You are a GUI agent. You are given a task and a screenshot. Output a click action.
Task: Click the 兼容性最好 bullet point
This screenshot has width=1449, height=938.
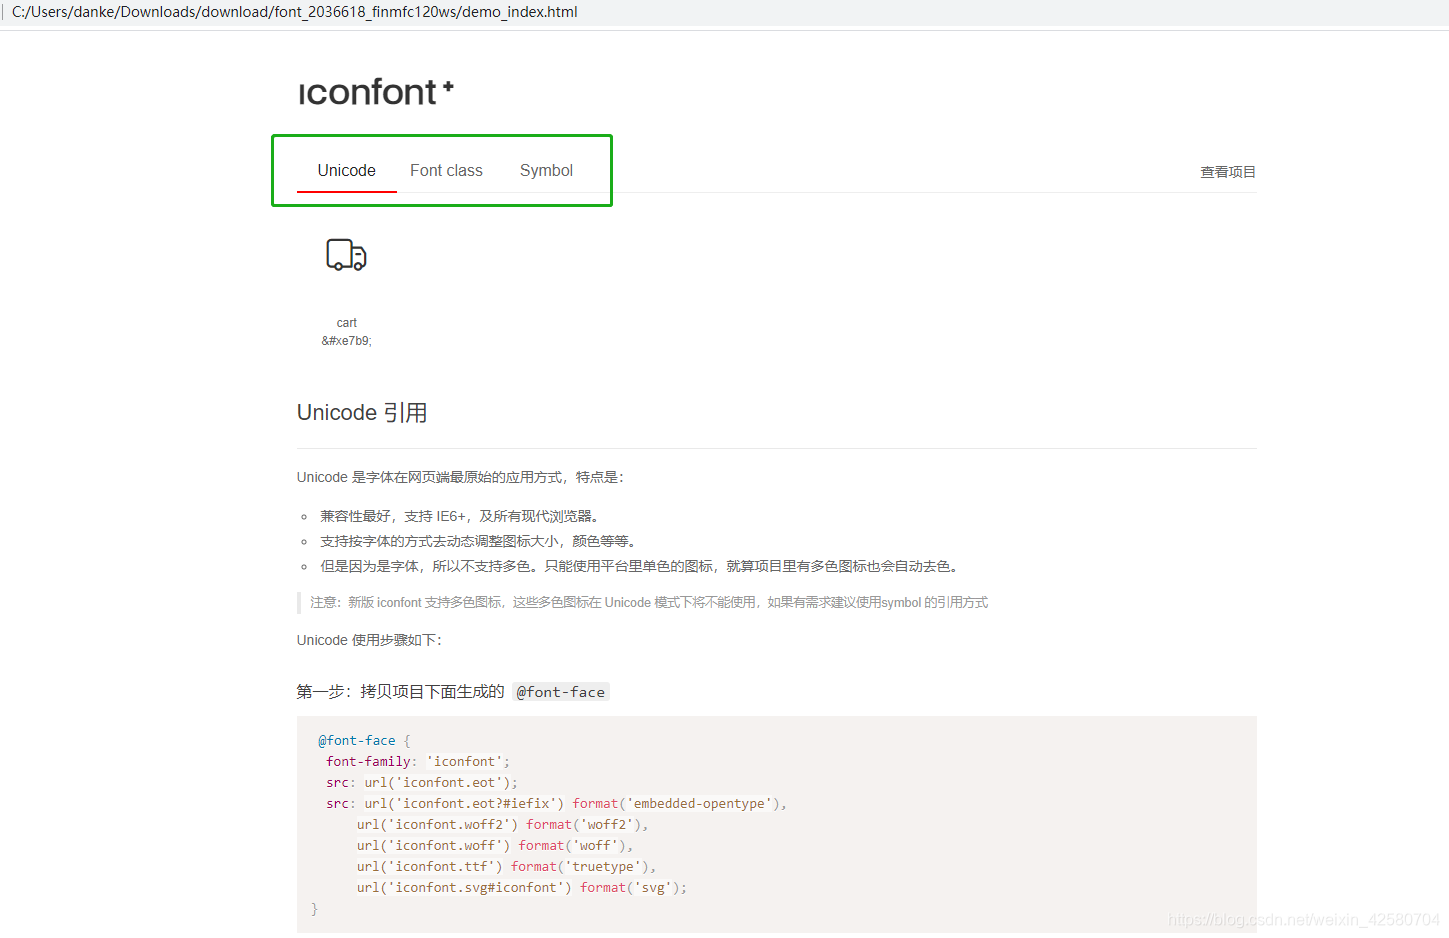coord(460,517)
